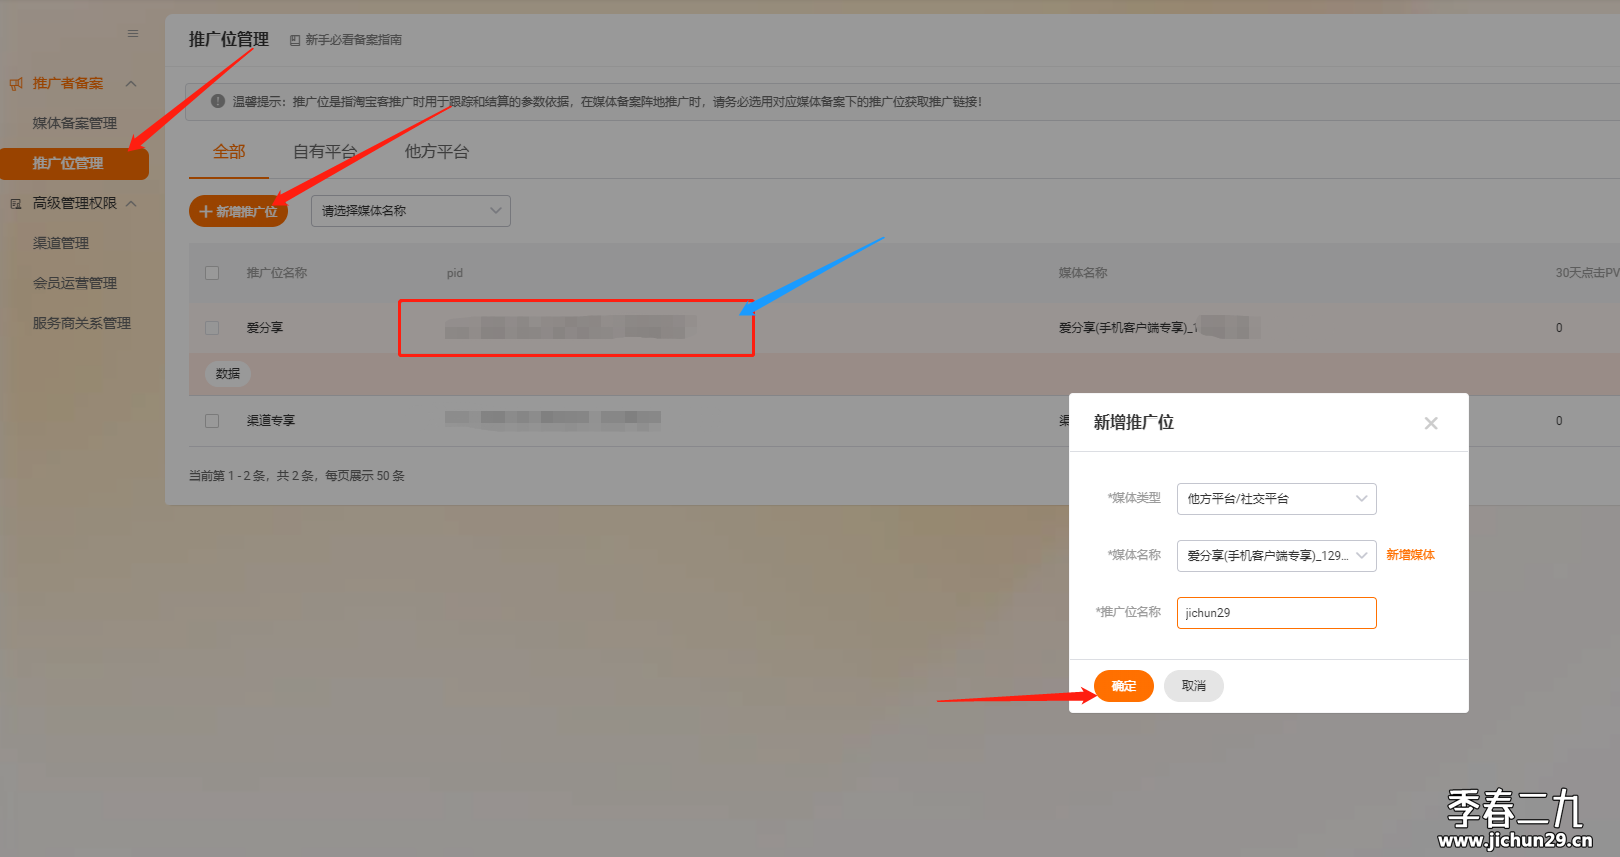Screen dimensions: 1620x857
Task: Close the 新增推广位 dialog
Action: (x=1431, y=423)
